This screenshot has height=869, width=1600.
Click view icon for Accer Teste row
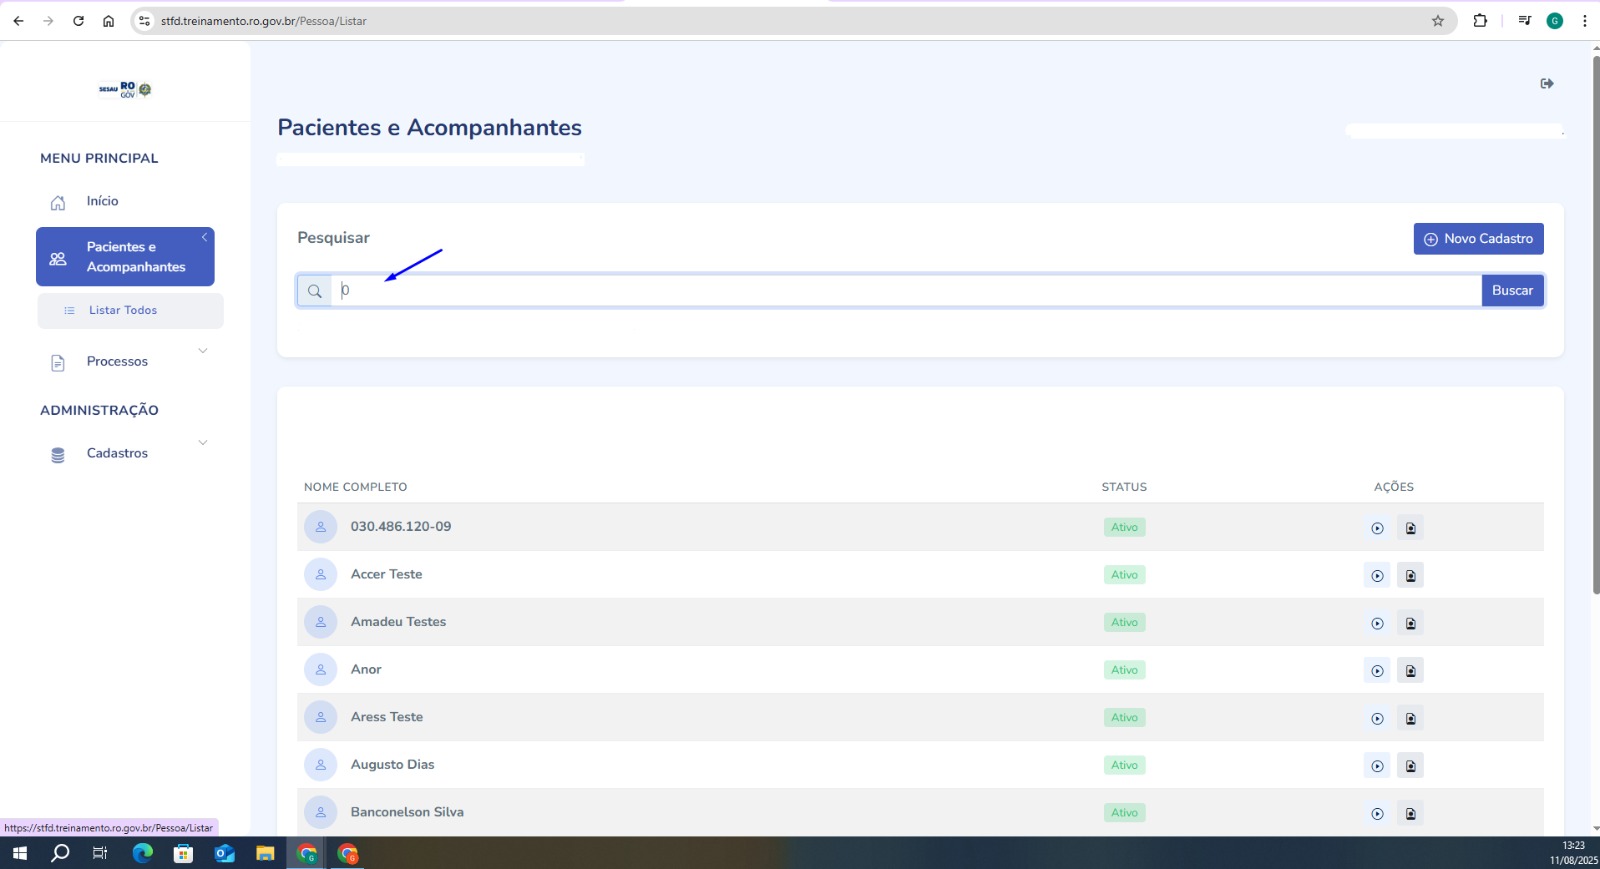tap(1377, 576)
